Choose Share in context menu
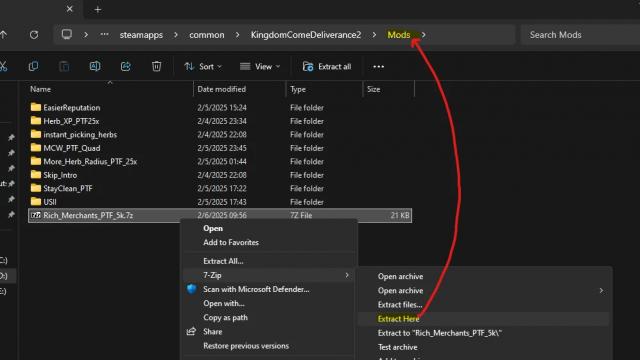The width and height of the screenshot is (640, 360). click(x=213, y=332)
